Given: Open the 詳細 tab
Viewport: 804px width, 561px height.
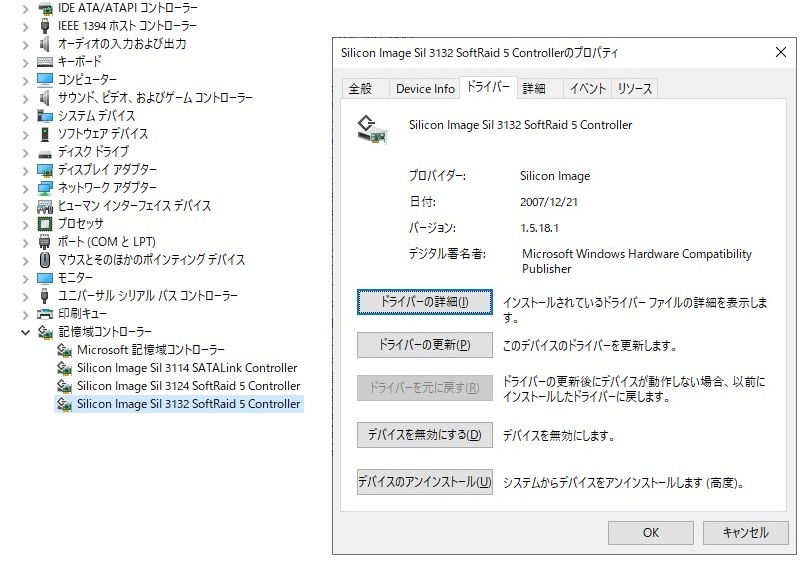Looking at the screenshot, I should tap(538, 89).
